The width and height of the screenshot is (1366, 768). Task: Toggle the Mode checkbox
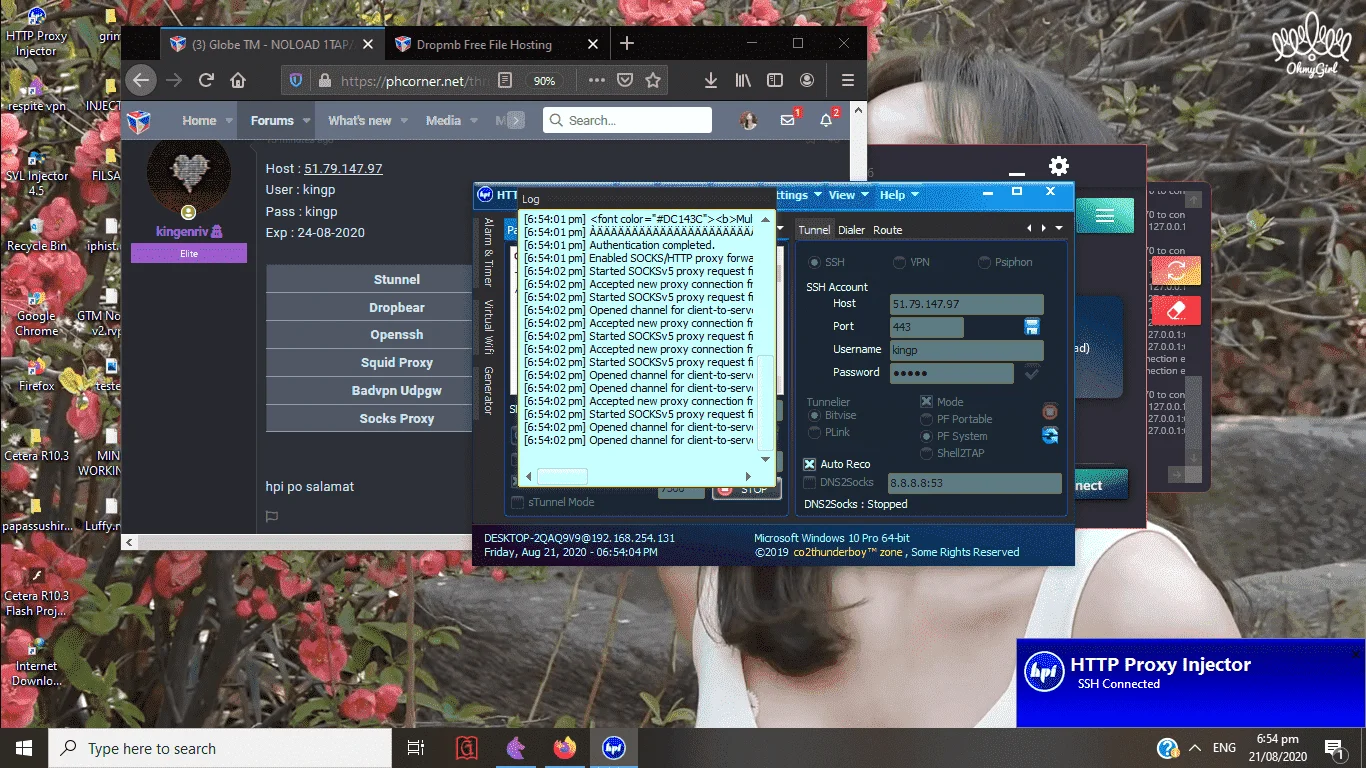[x=926, y=402]
